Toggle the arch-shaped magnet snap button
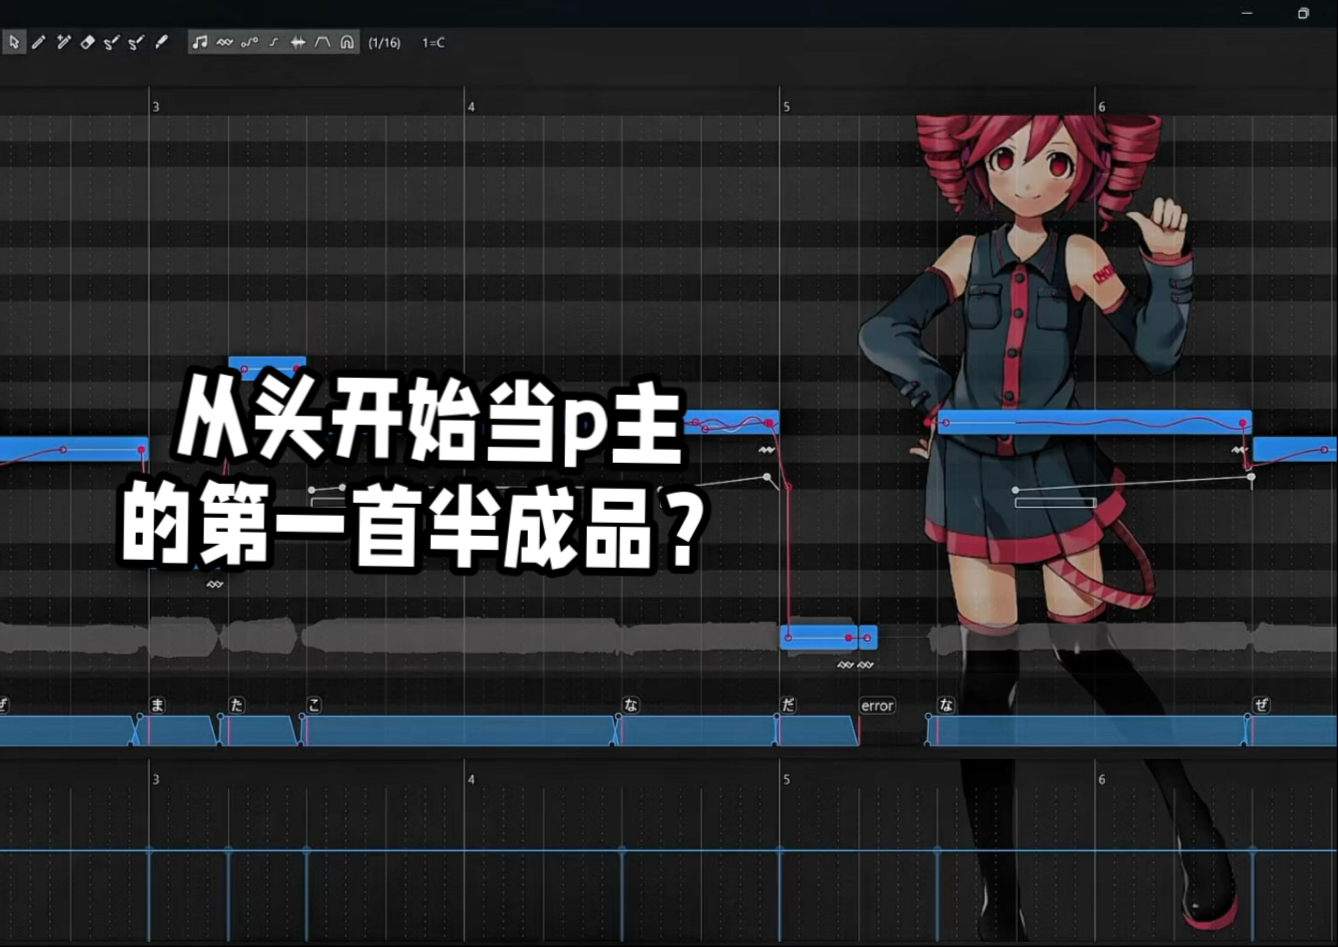The image size is (1338, 947). pos(347,42)
